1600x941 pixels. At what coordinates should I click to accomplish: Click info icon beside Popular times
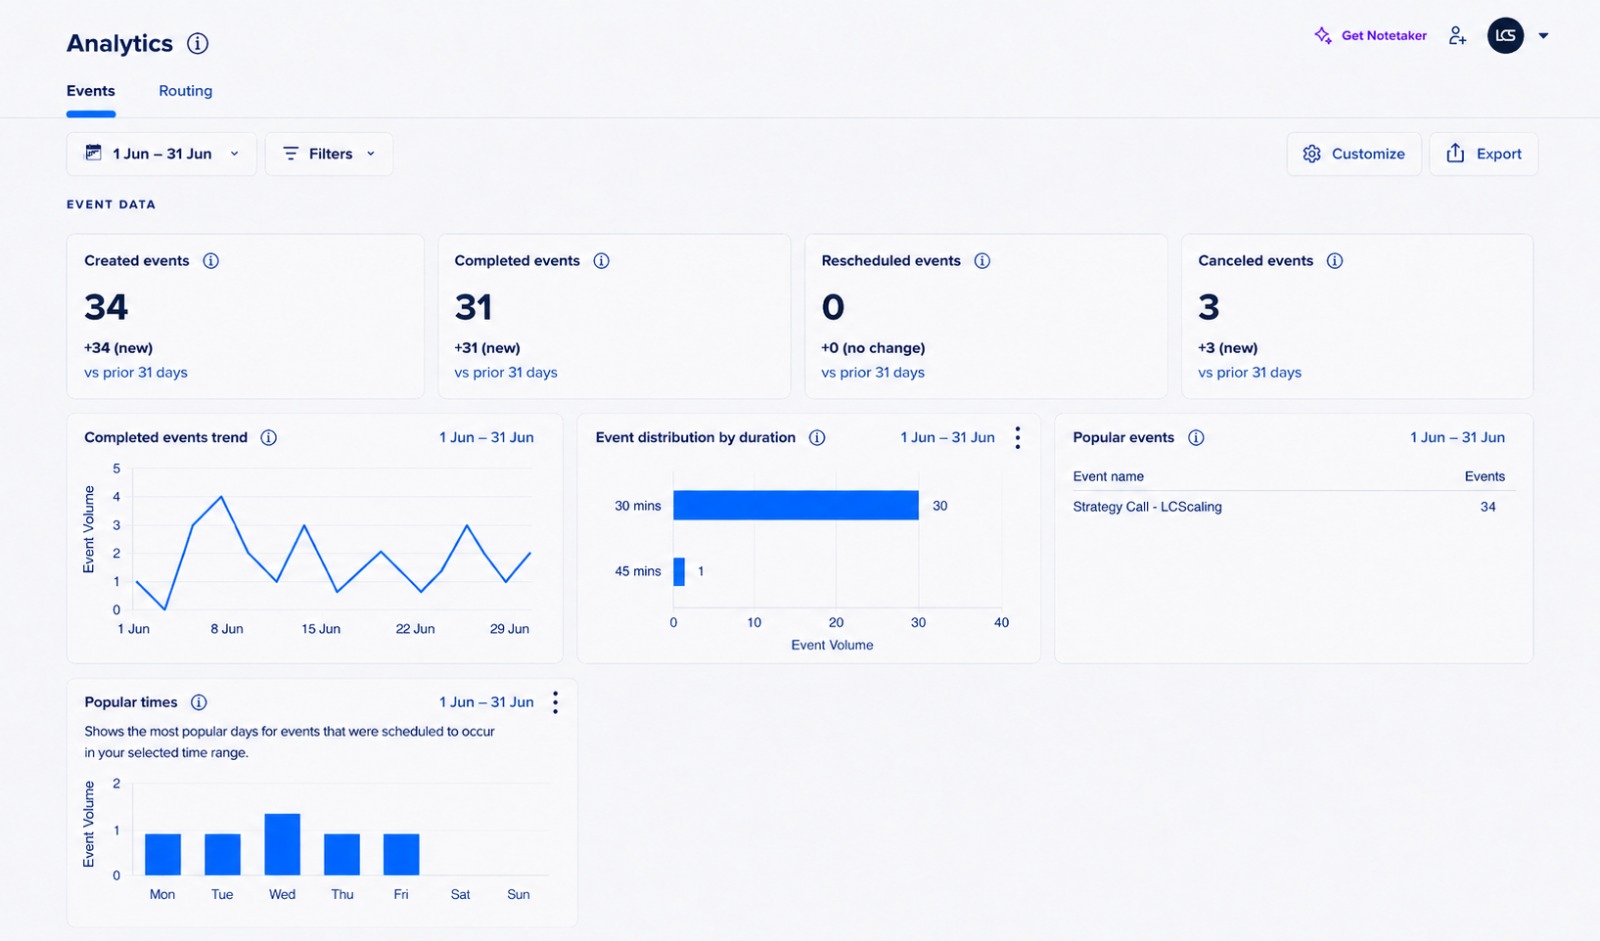(x=199, y=702)
